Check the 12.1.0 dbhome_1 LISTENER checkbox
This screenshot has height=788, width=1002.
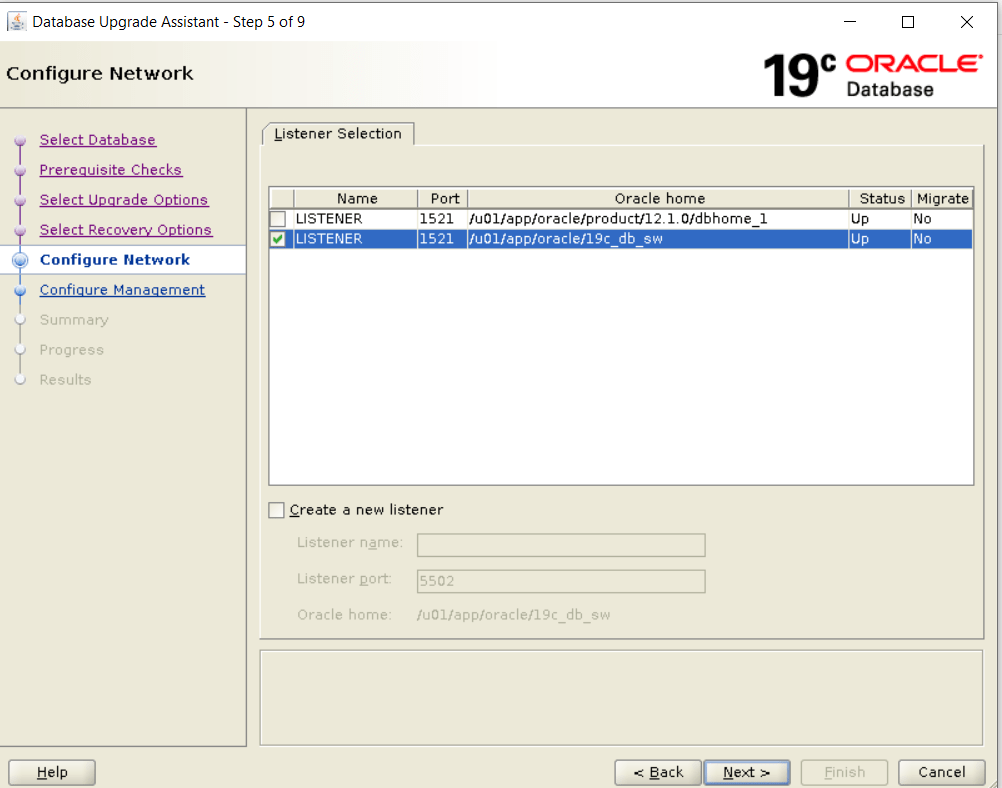278,219
